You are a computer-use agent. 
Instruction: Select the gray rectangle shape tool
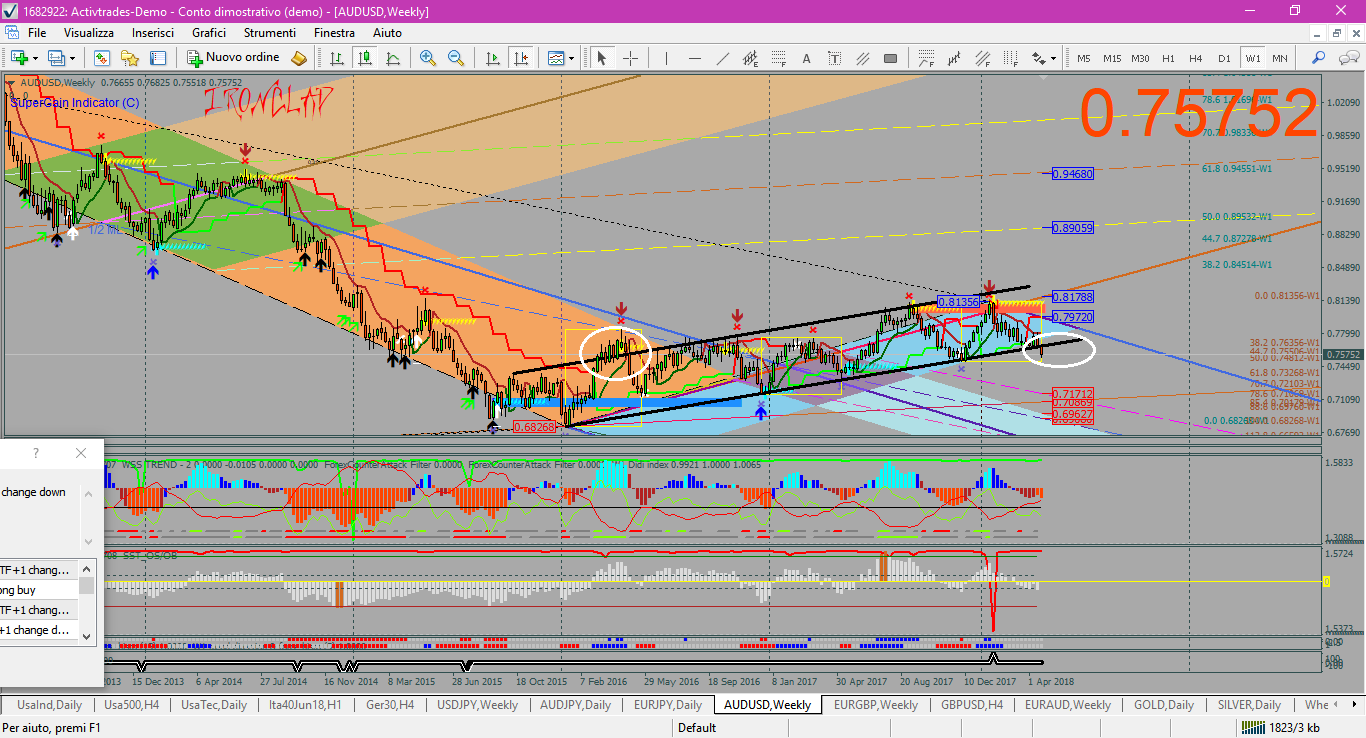(891, 58)
